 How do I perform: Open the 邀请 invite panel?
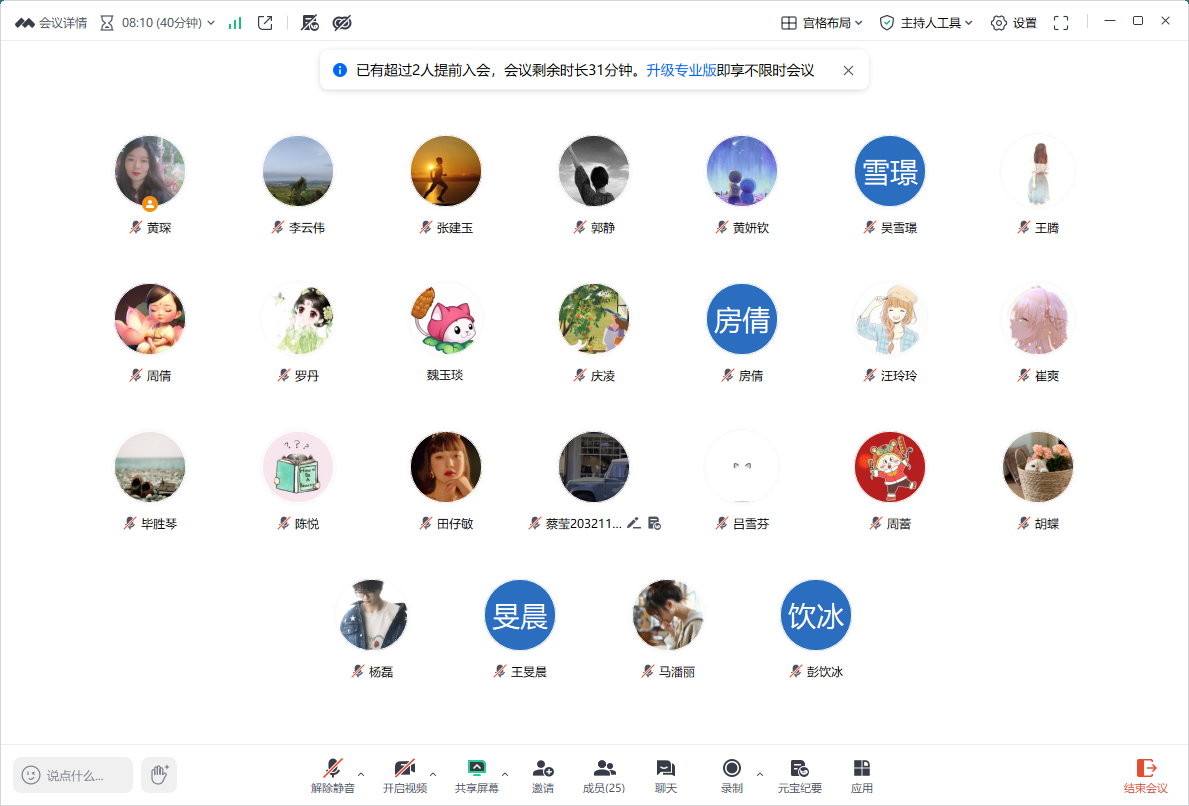point(543,775)
